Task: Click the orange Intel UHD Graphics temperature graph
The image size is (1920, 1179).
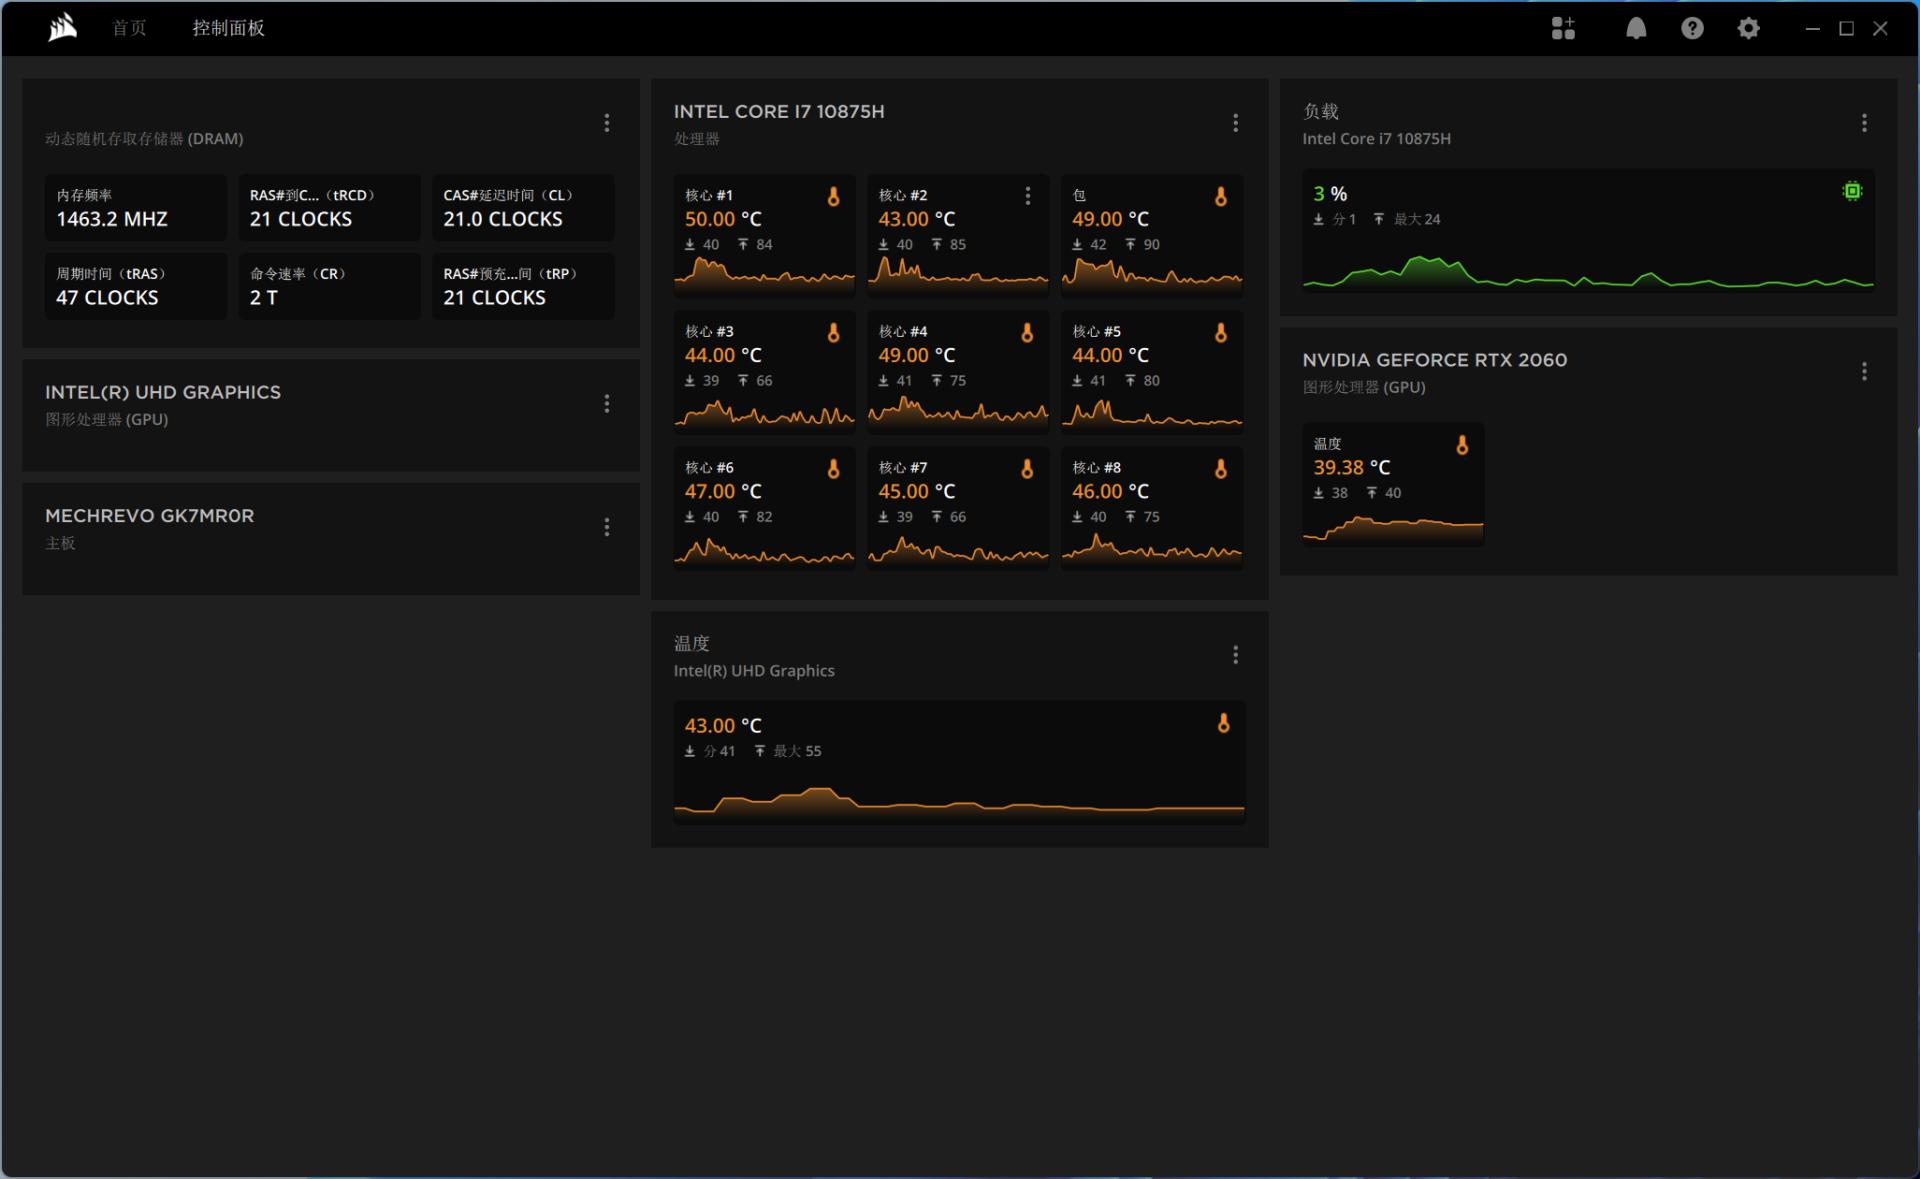Action: tap(960, 803)
